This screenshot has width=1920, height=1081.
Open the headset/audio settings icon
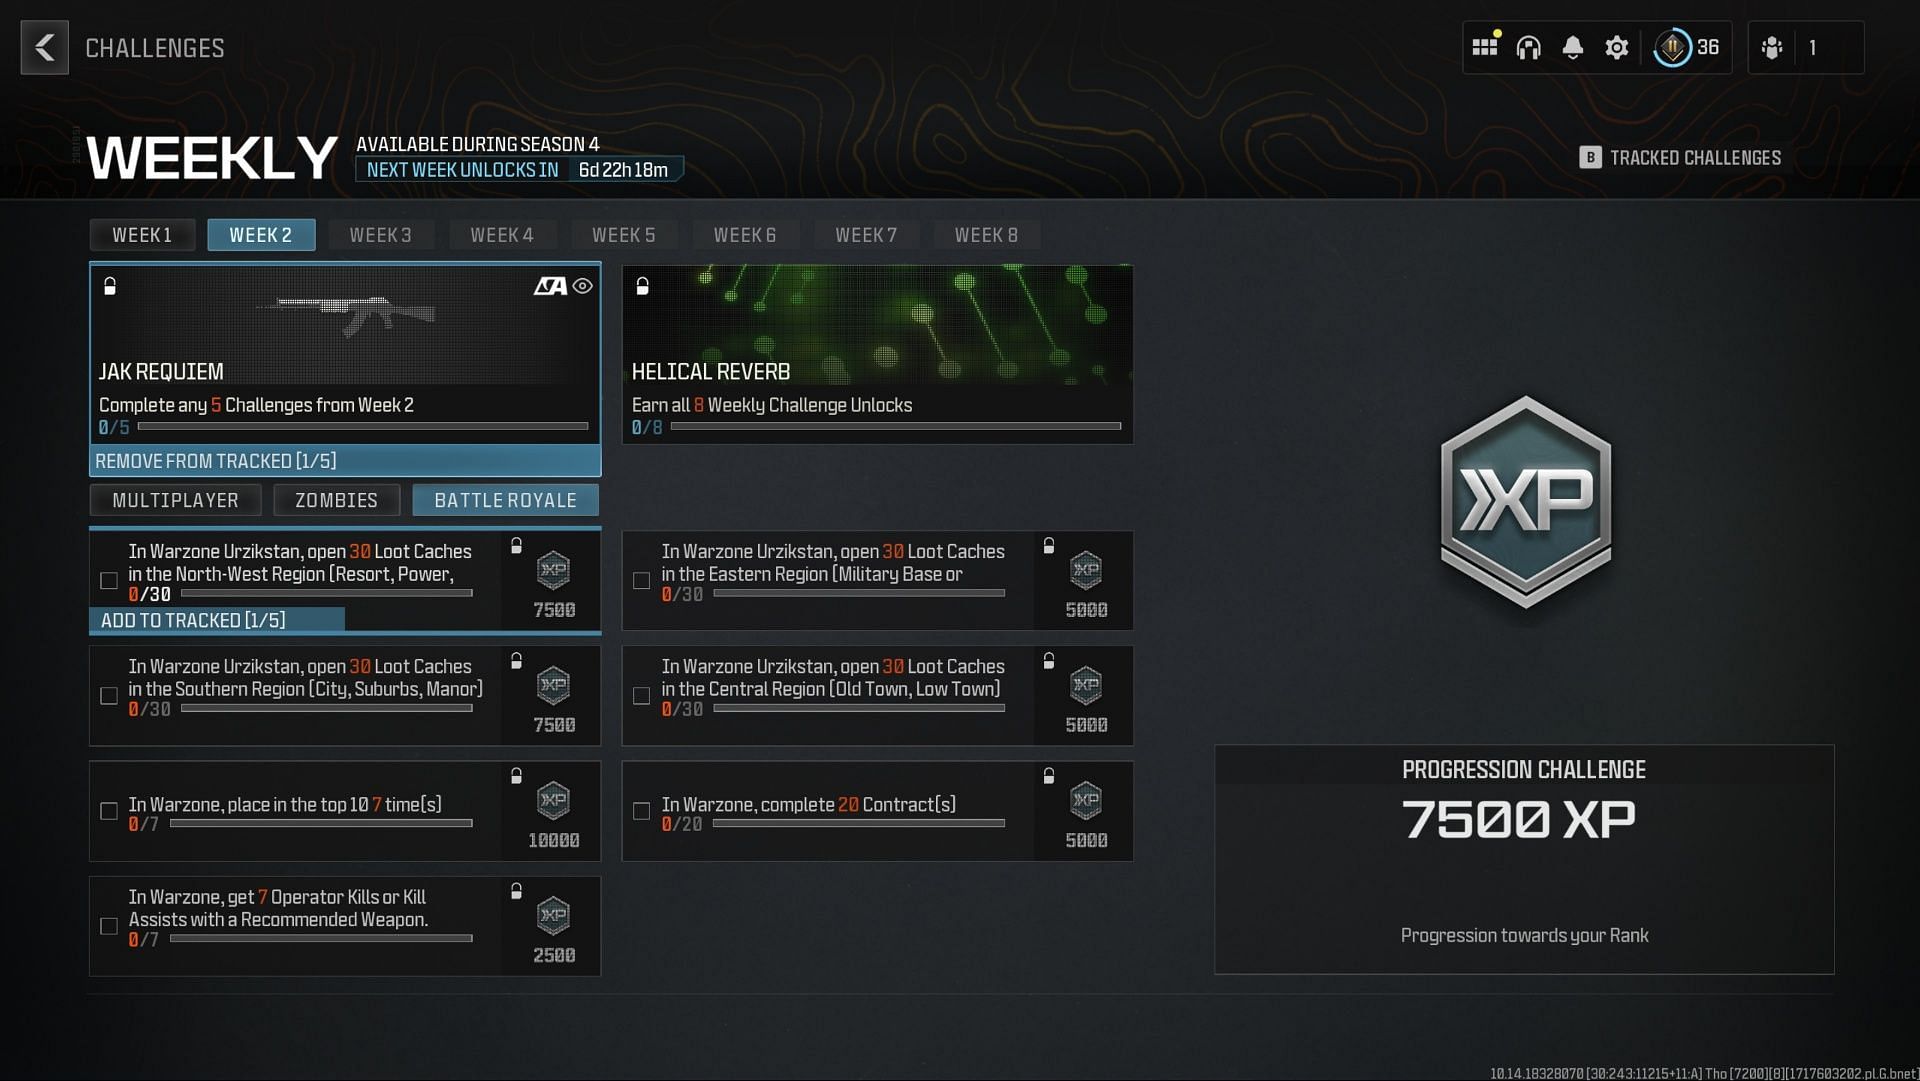tap(1528, 46)
